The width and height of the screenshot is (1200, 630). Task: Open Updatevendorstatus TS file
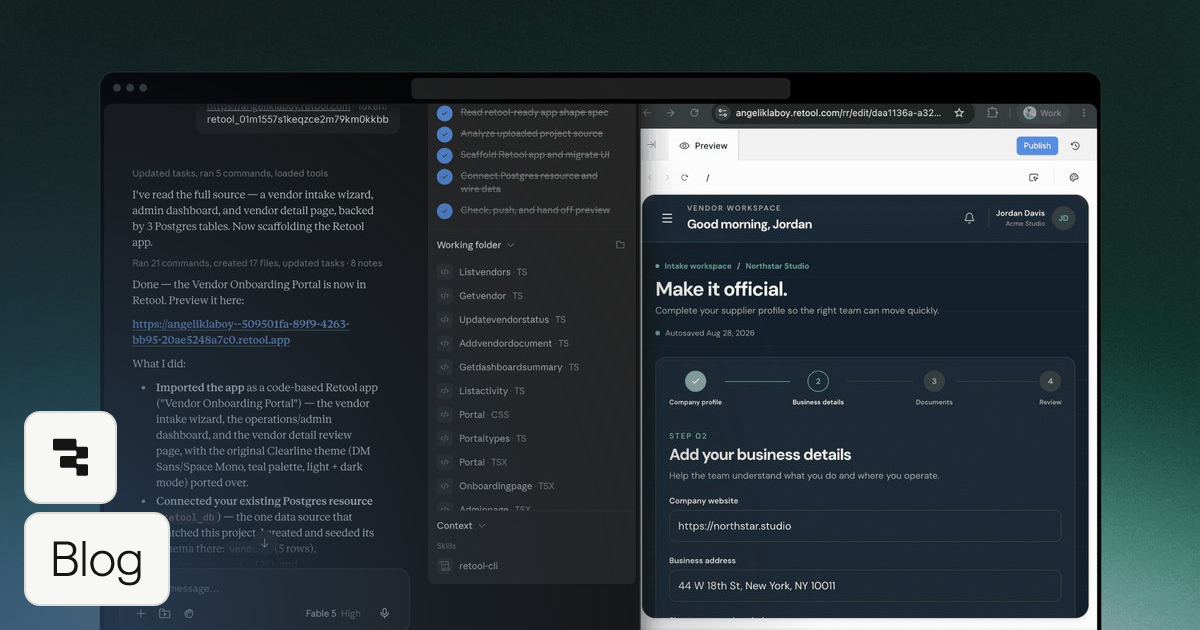pos(513,320)
